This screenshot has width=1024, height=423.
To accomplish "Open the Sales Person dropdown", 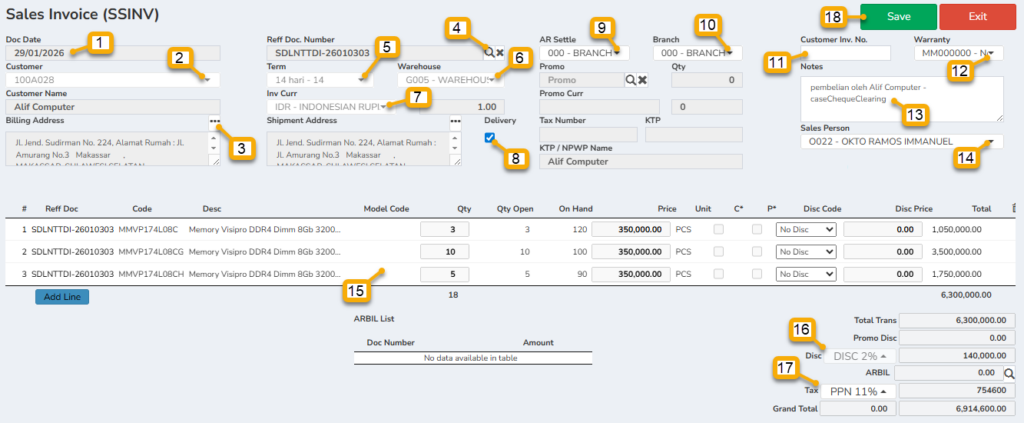I will (x=990, y=142).
